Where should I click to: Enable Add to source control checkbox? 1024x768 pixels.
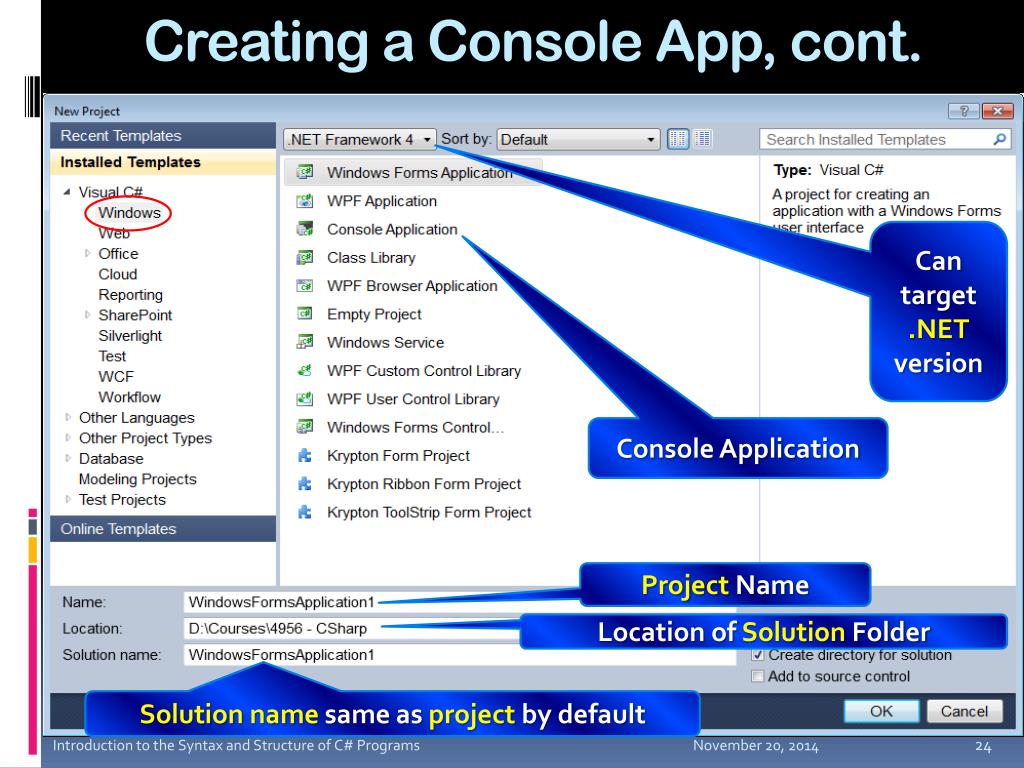tap(758, 676)
